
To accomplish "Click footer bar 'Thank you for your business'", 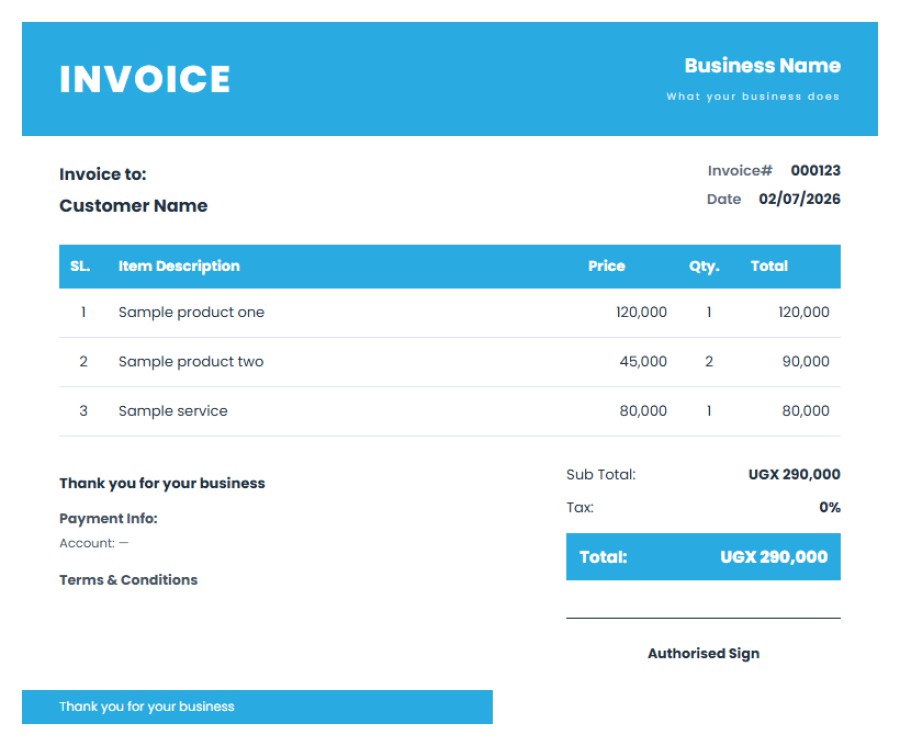I will (x=257, y=707).
